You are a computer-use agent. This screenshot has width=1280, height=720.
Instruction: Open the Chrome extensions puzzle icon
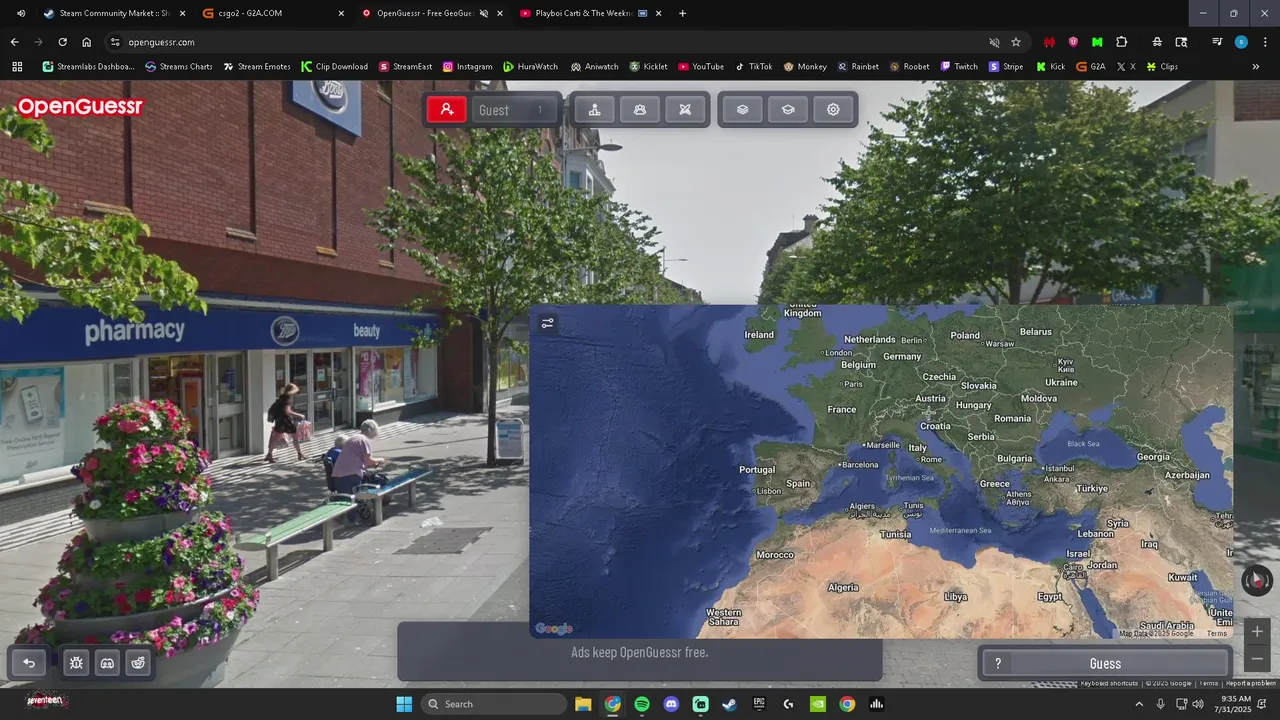point(1122,42)
